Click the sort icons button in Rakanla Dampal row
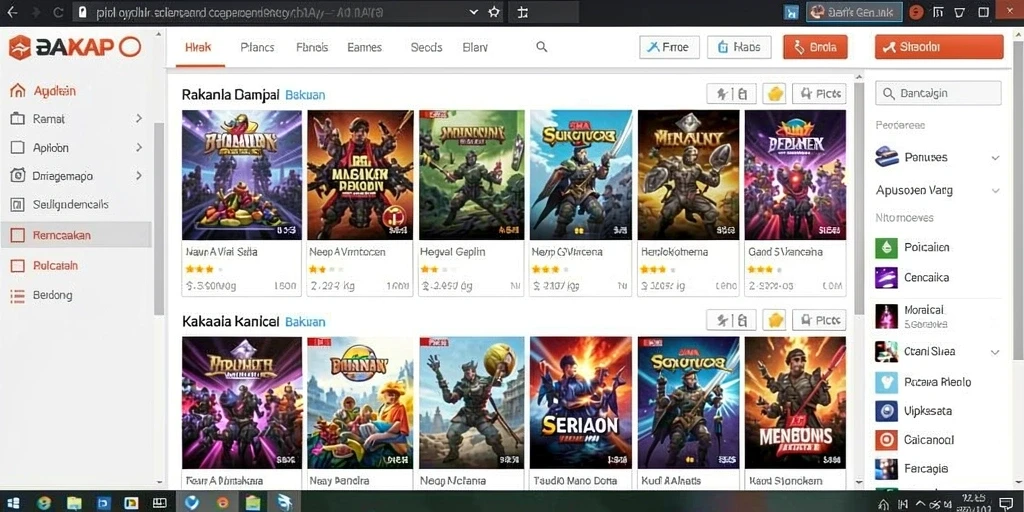 (731, 94)
